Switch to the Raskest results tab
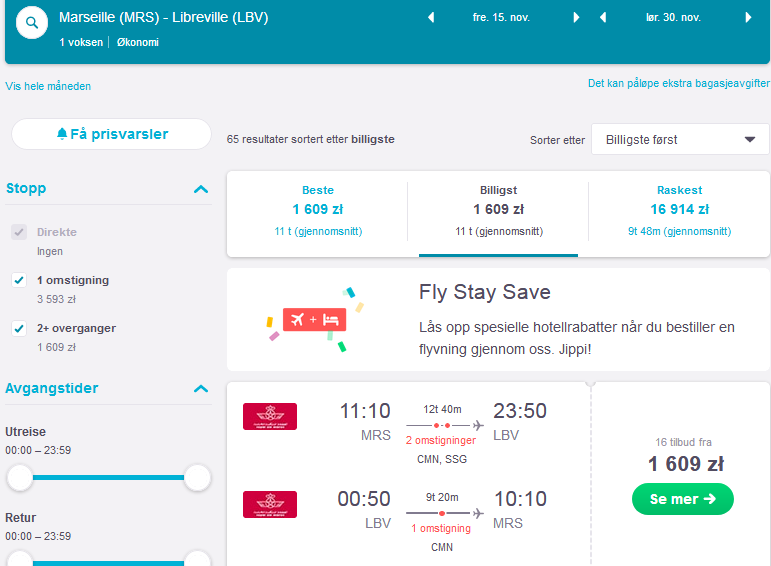771x566 pixels. click(x=680, y=211)
